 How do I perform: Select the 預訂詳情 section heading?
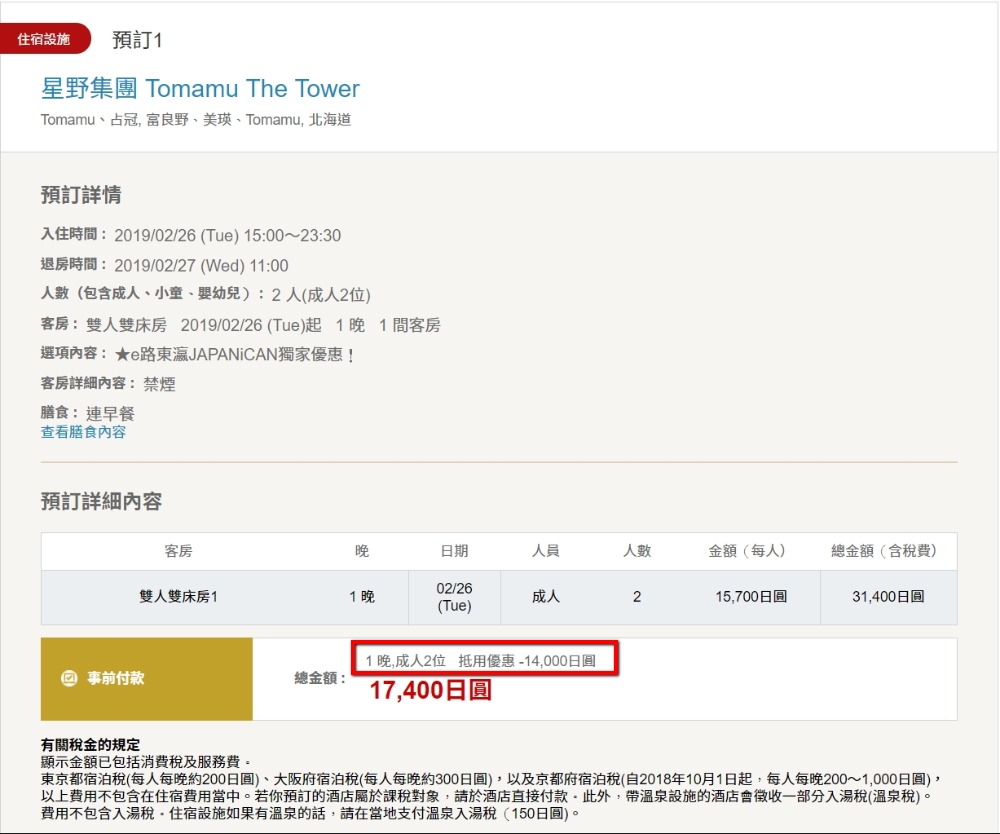click(81, 194)
